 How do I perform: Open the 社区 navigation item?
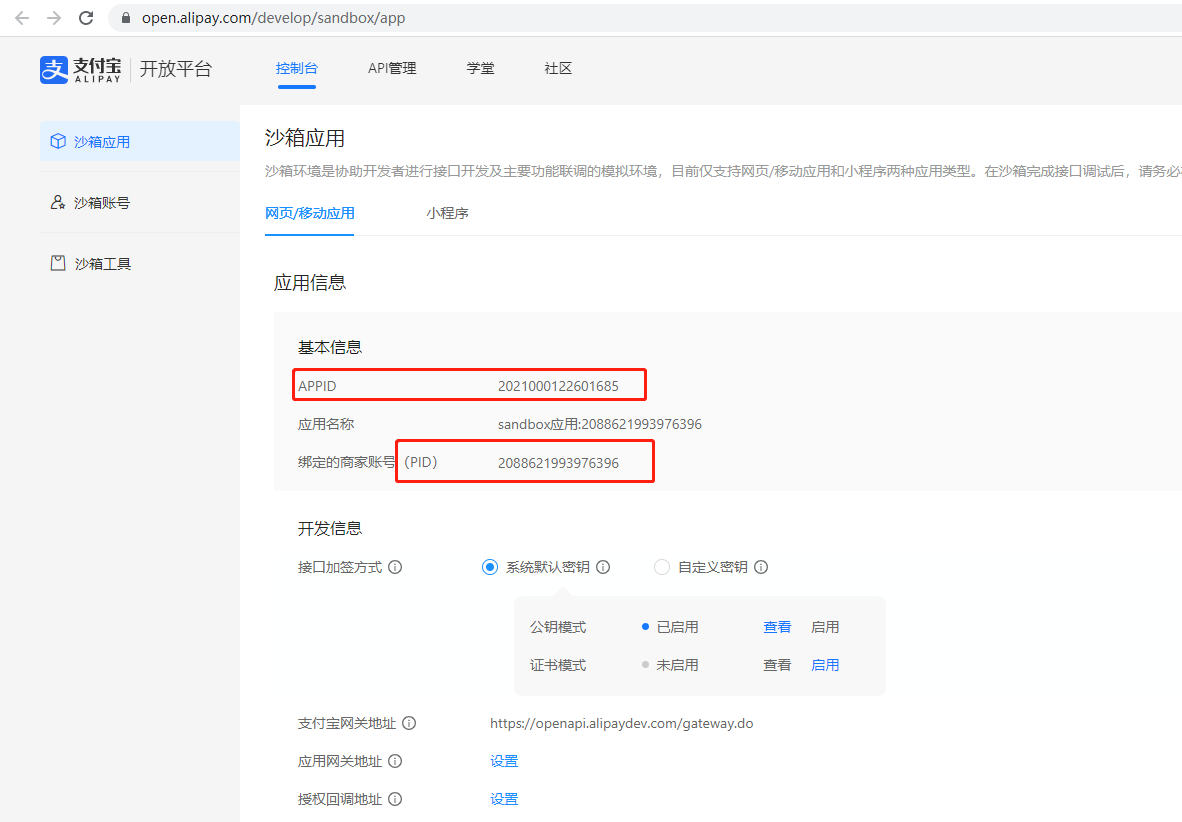click(558, 68)
